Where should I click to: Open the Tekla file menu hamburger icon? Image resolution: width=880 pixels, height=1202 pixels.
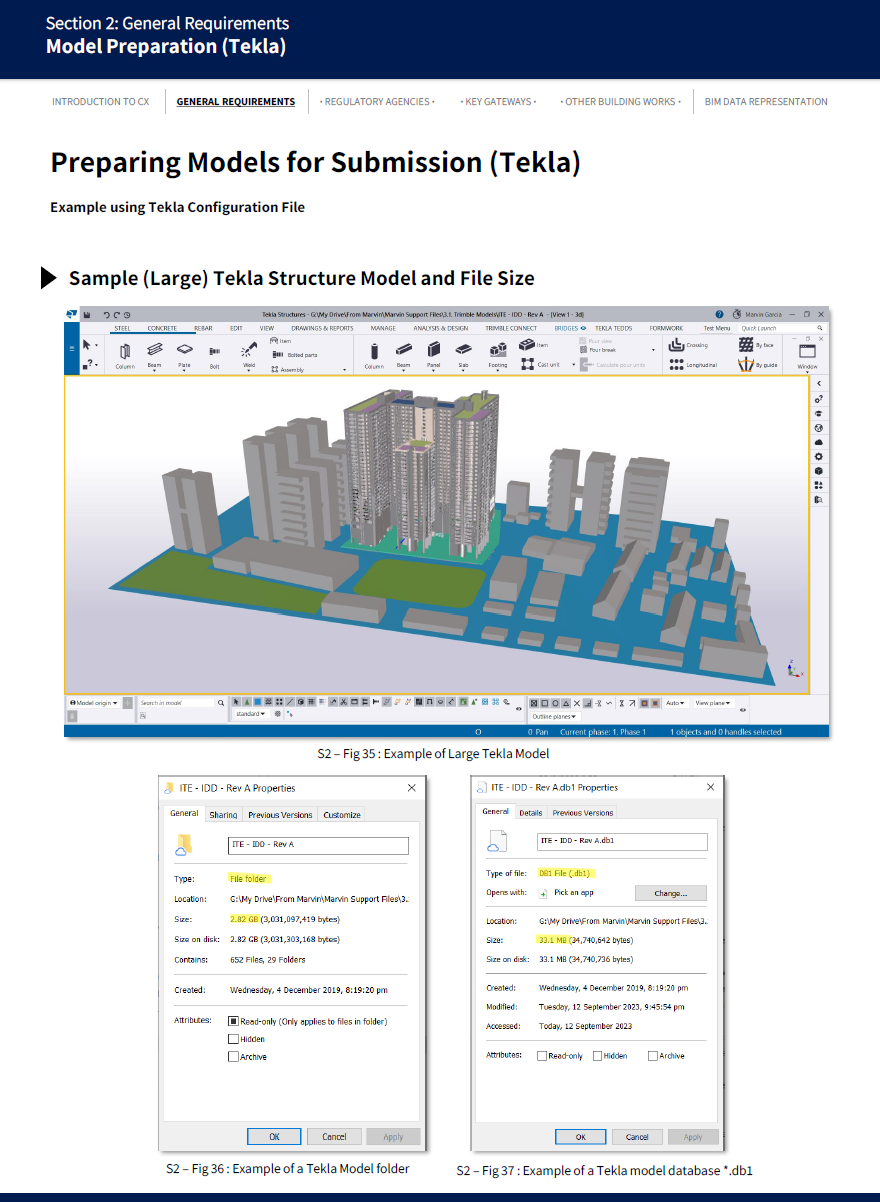(71, 348)
